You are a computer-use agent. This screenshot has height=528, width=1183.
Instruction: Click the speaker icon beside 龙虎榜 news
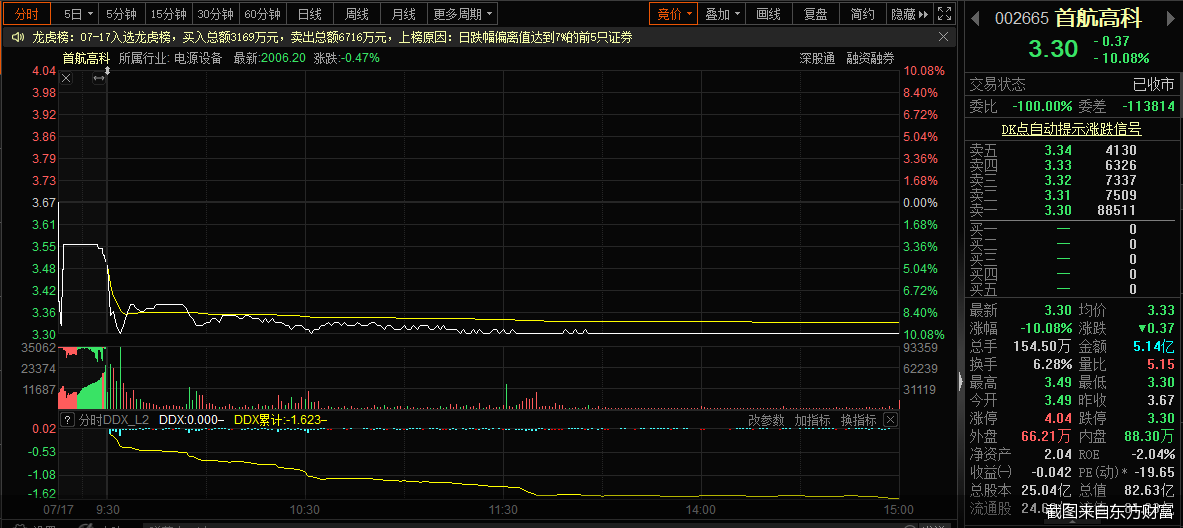18,37
